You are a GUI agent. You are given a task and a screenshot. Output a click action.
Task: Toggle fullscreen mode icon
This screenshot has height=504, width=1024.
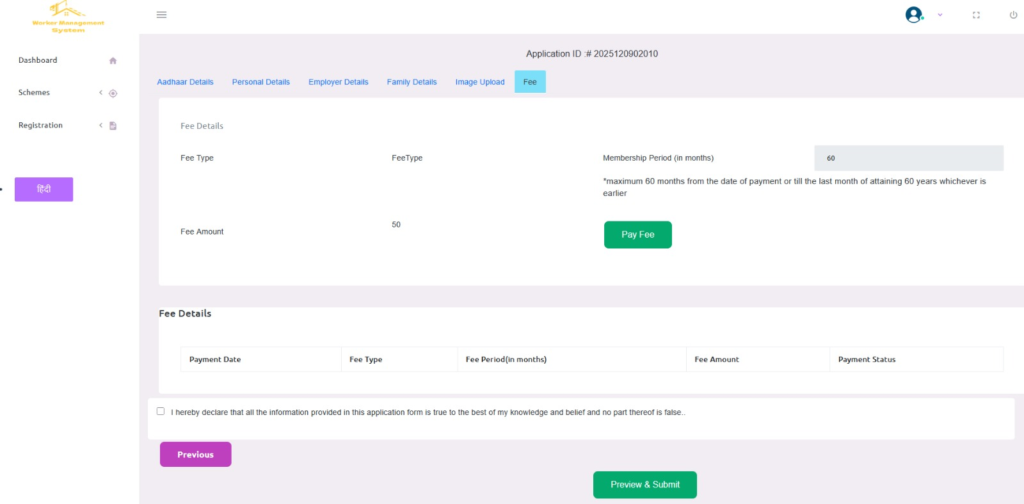976,15
